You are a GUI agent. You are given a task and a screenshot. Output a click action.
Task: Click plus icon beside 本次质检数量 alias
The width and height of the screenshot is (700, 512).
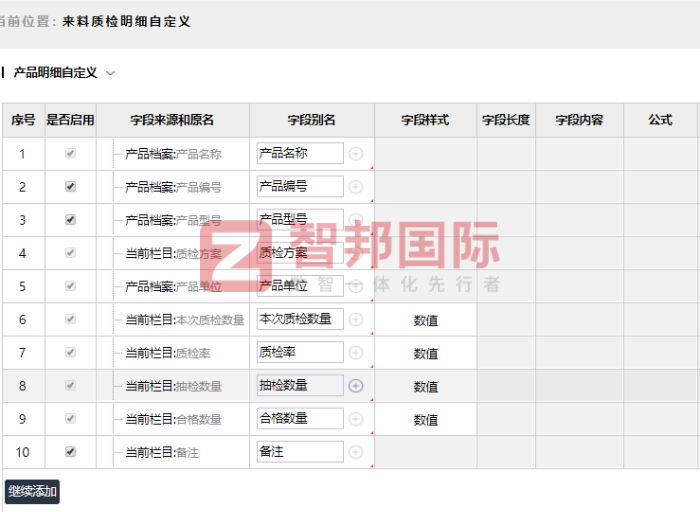tap(356, 320)
